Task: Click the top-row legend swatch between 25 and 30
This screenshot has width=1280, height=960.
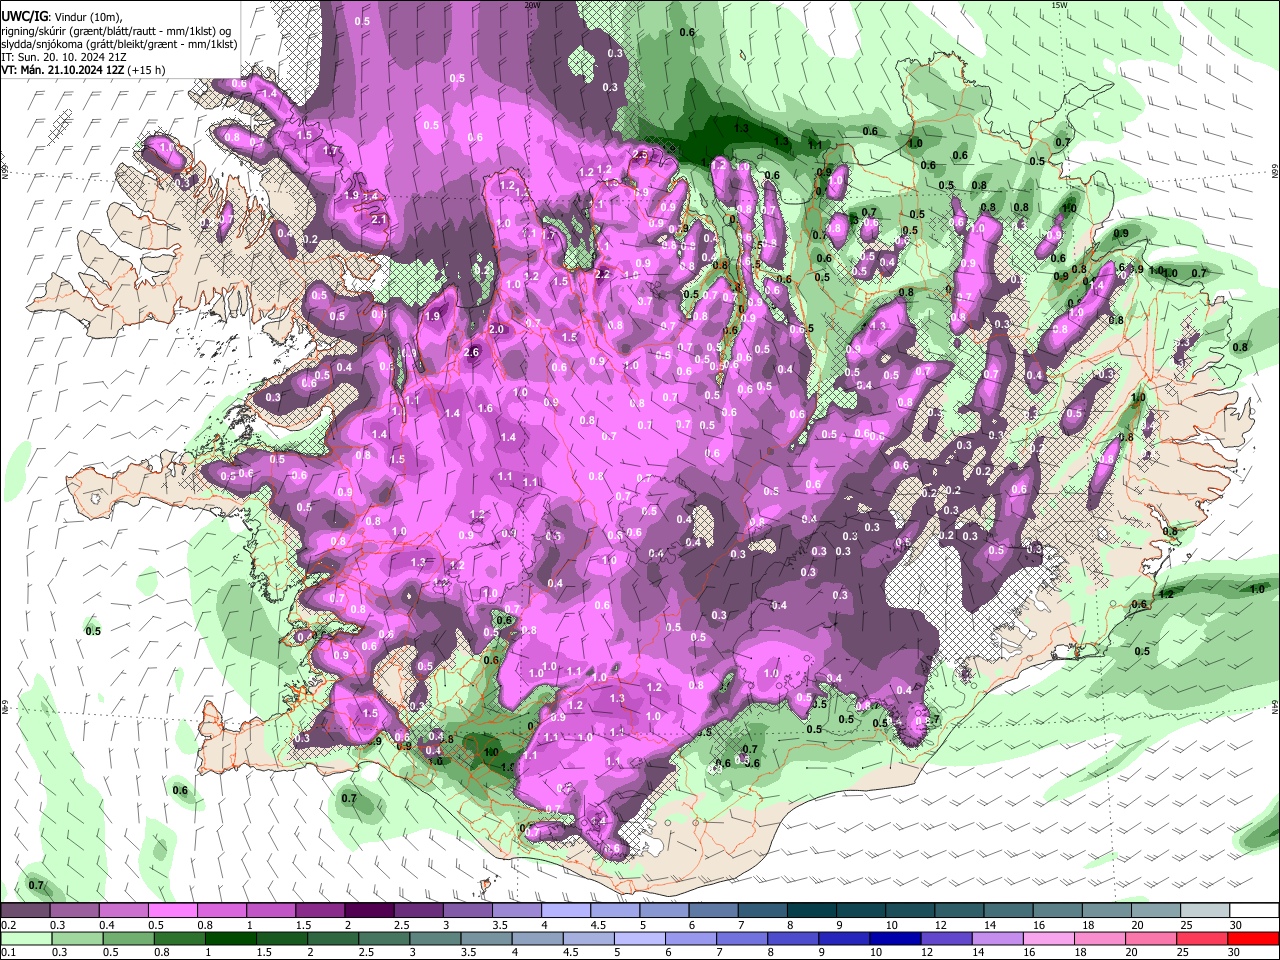Action: (1203, 911)
